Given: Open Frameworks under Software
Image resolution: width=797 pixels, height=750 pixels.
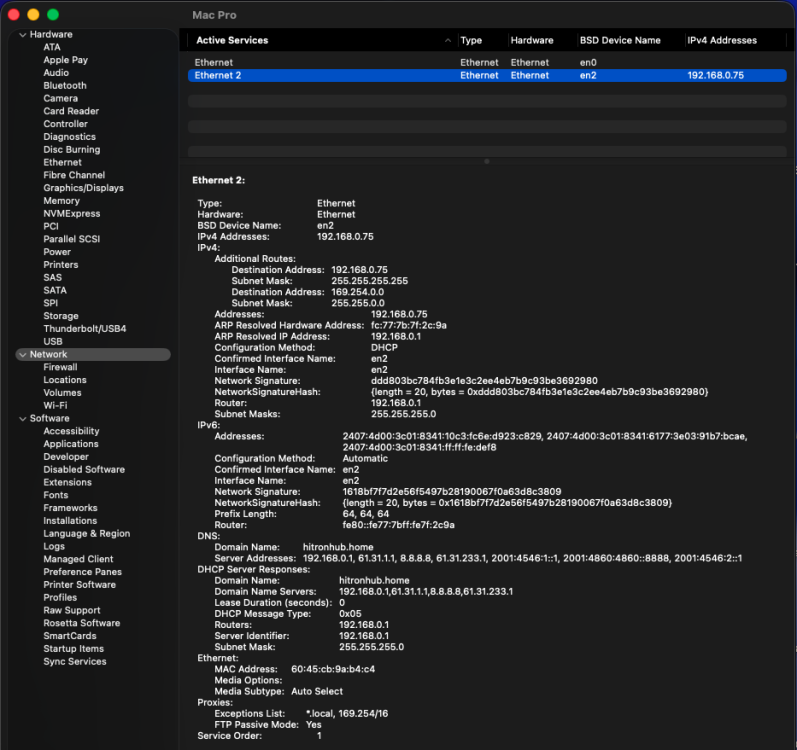Looking at the screenshot, I should [x=70, y=508].
